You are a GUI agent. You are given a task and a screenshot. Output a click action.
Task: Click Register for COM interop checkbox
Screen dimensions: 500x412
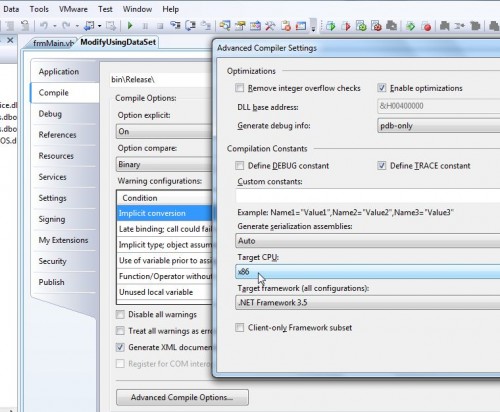[x=120, y=363]
